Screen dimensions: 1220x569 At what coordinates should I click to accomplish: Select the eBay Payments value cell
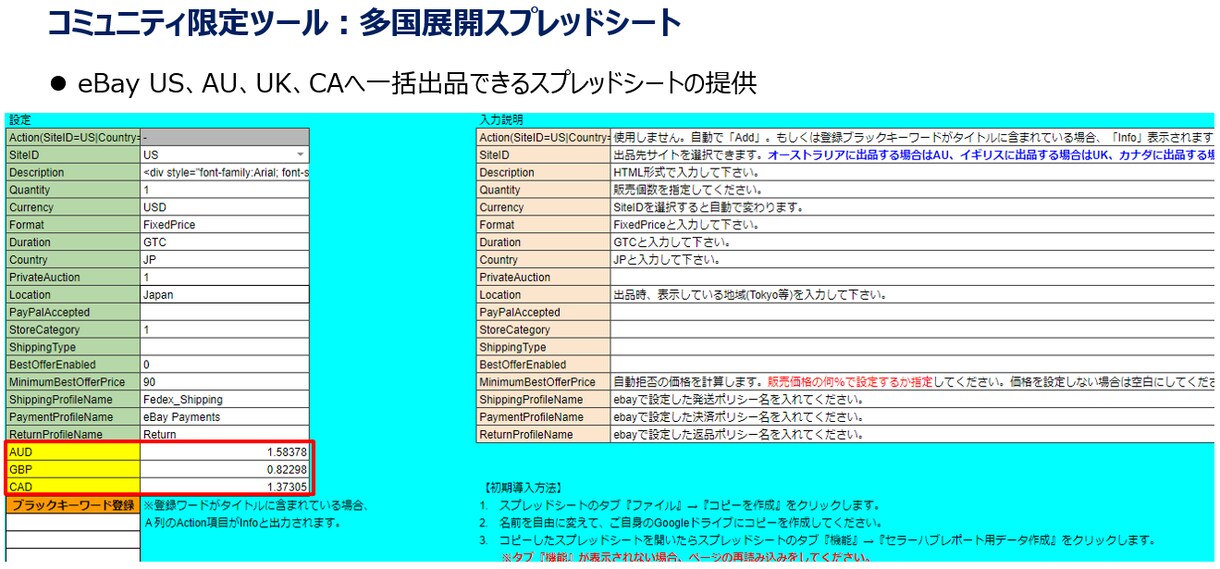[x=225, y=417]
